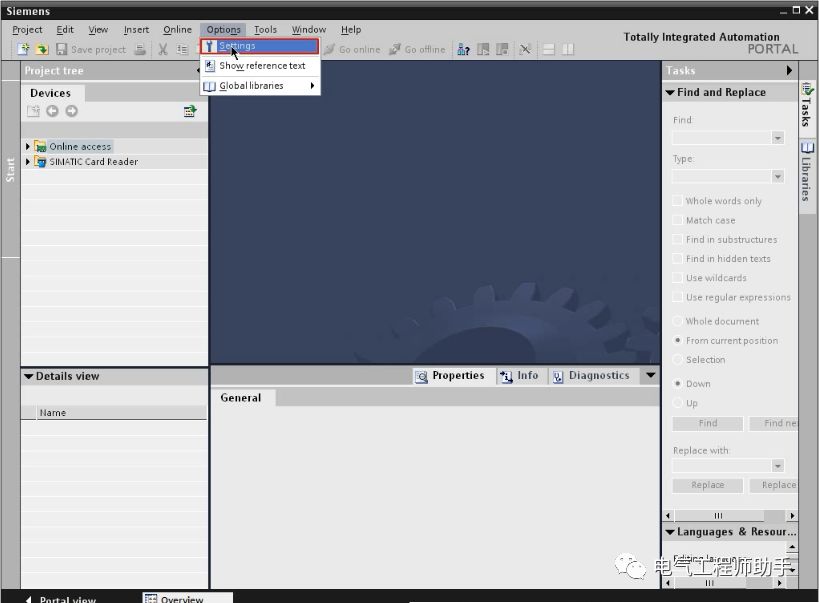
Task: Select the Up direction radio button
Action: (x=677, y=403)
